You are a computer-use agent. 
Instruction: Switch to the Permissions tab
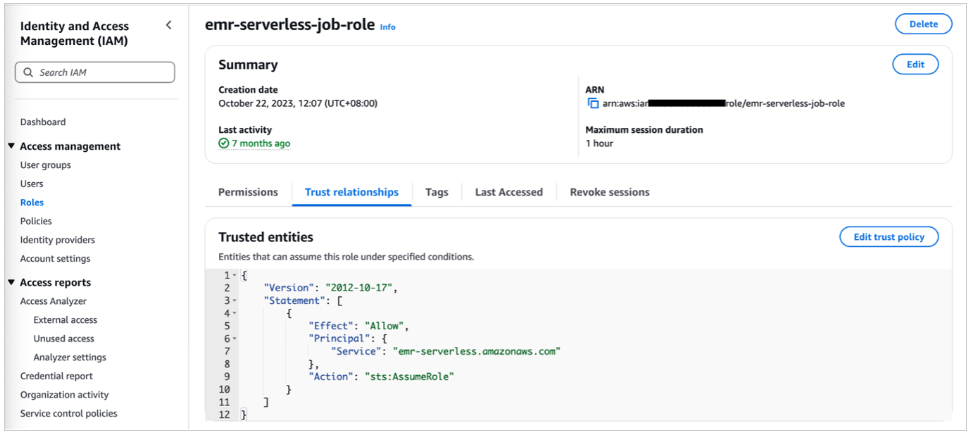tap(248, 192)
